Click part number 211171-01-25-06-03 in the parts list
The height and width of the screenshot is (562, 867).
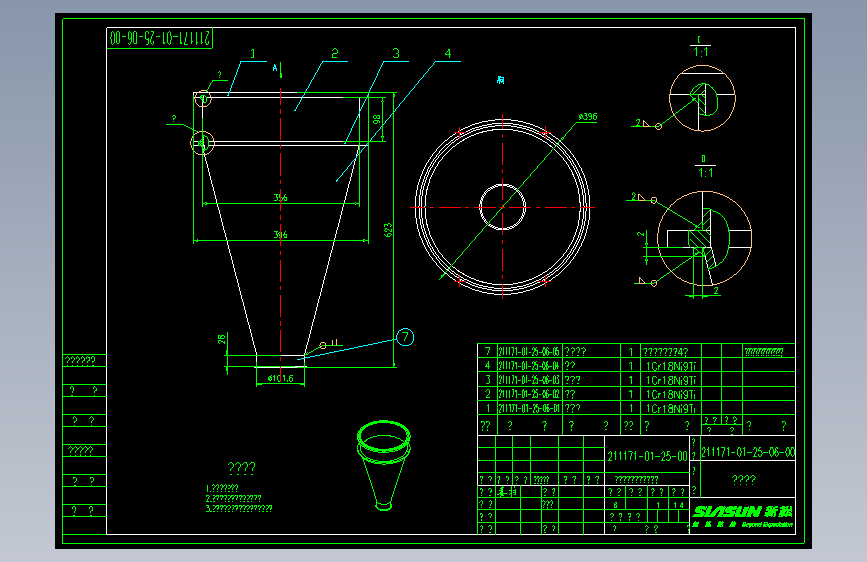point(529,380)
